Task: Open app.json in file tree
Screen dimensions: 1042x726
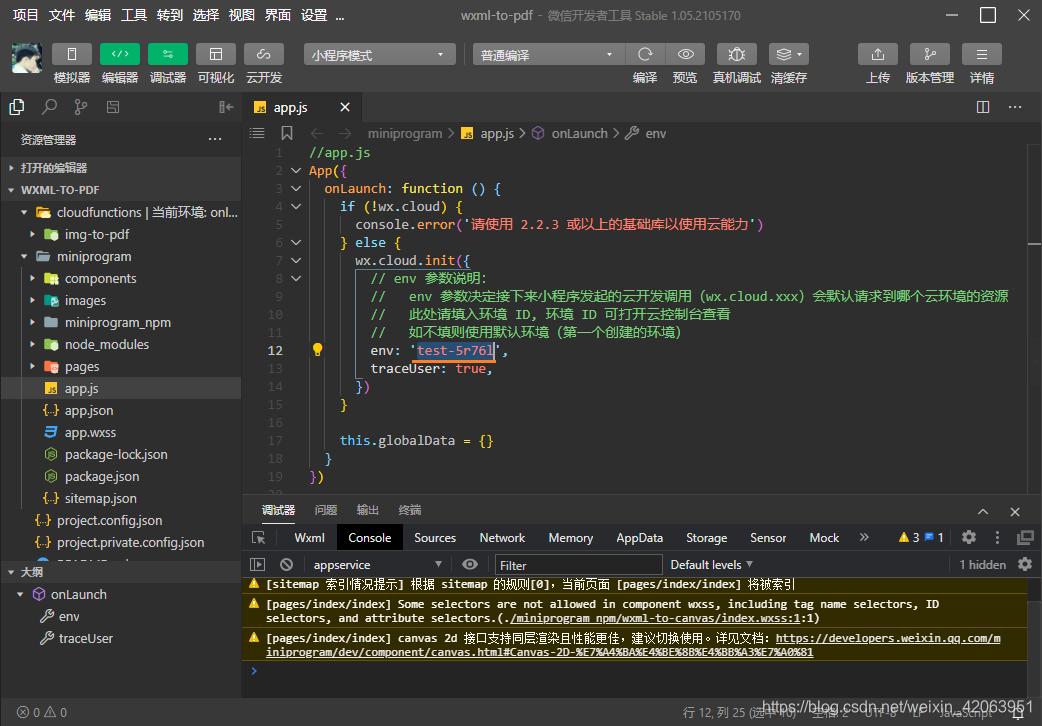Action: click(89, 410)
